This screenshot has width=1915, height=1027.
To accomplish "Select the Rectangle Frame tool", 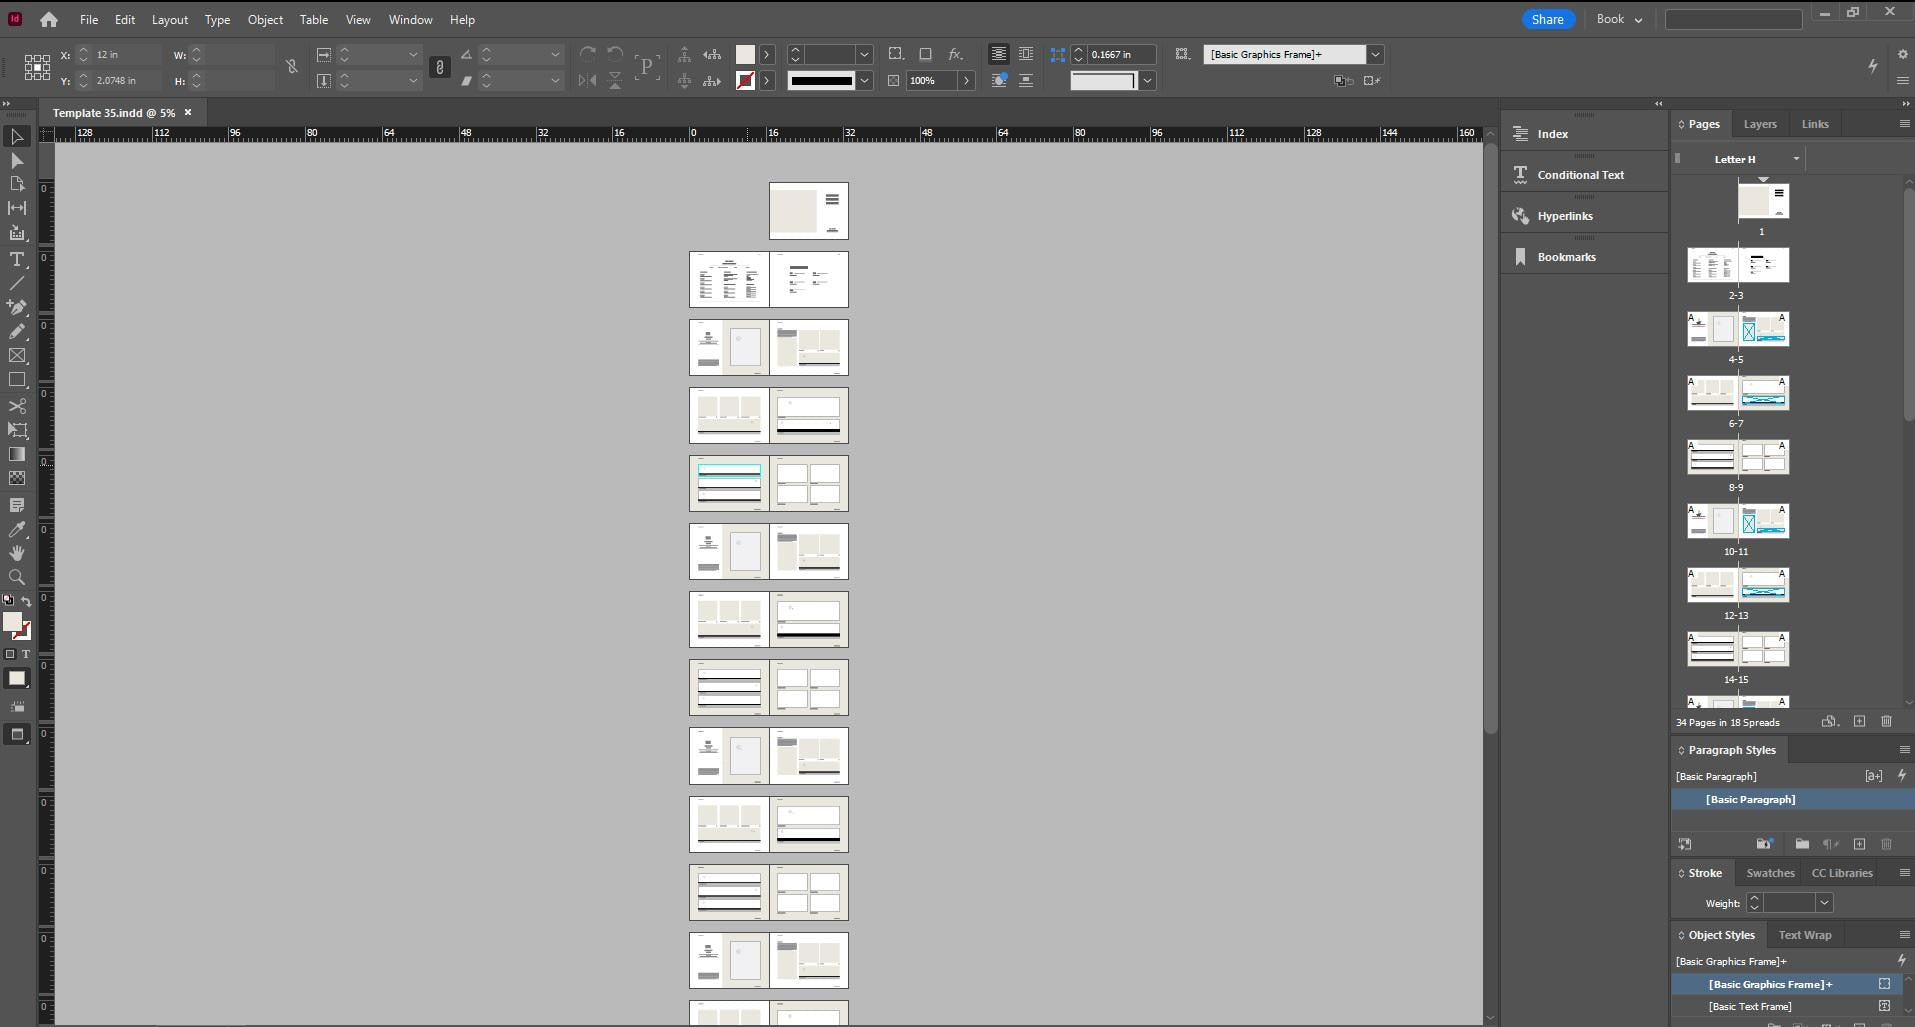I will coord(17,356).
